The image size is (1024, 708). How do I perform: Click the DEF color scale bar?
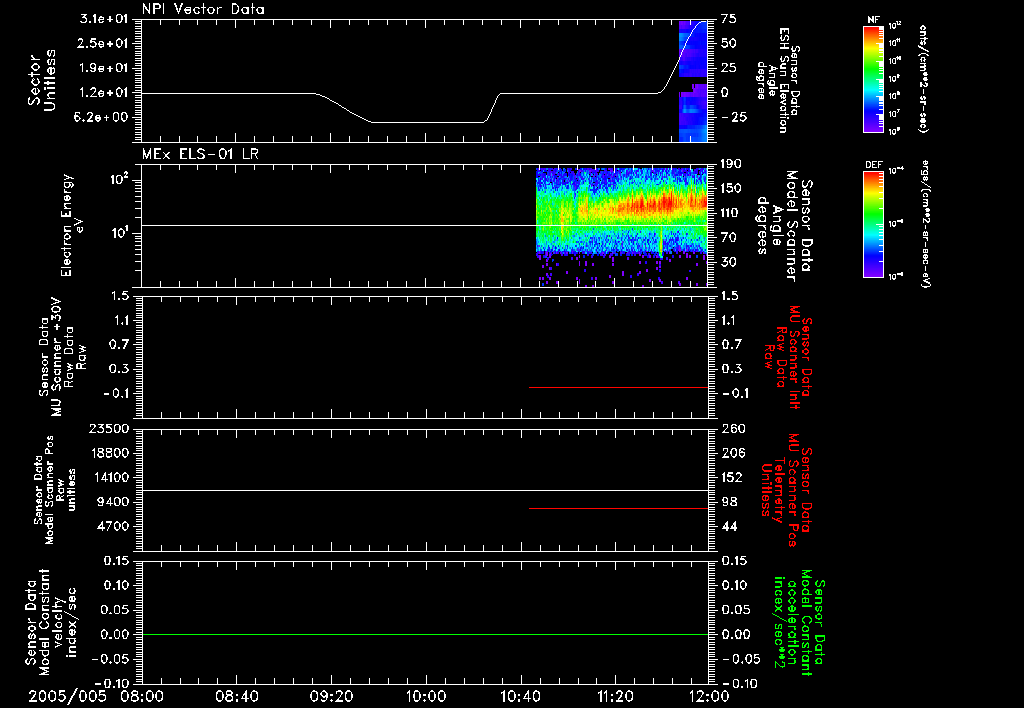(873, 223)
